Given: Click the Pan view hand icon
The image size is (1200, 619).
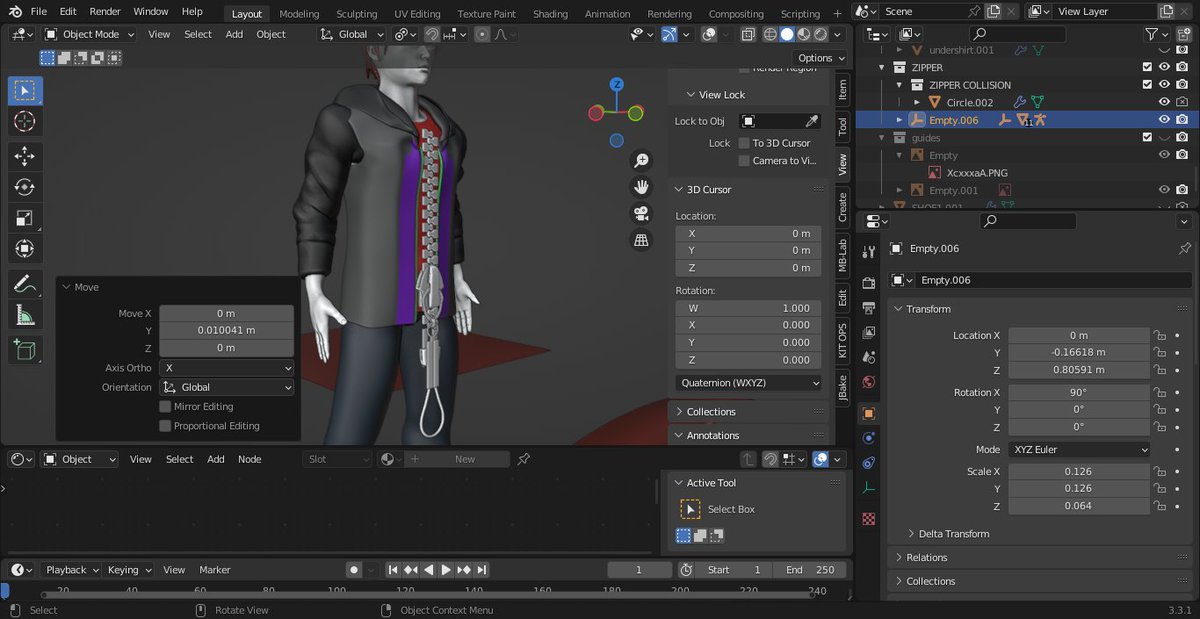Looking at the screenshot, I should pyautogui.click(x=641, y=187).
